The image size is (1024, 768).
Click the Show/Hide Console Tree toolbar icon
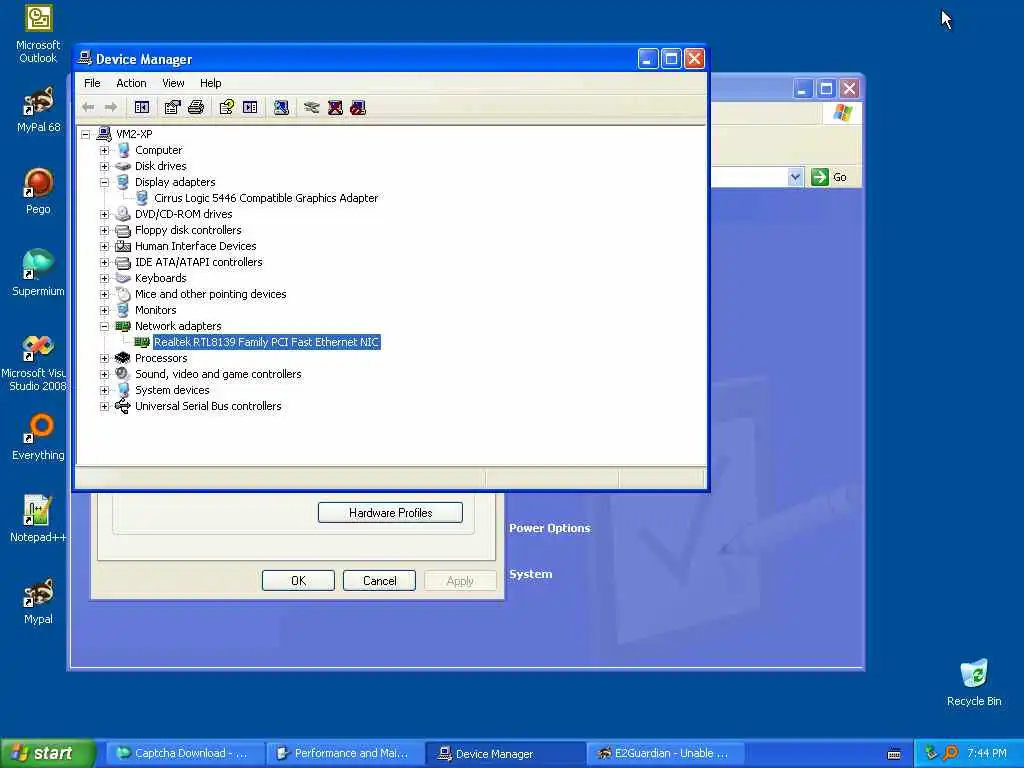(142, 108)
